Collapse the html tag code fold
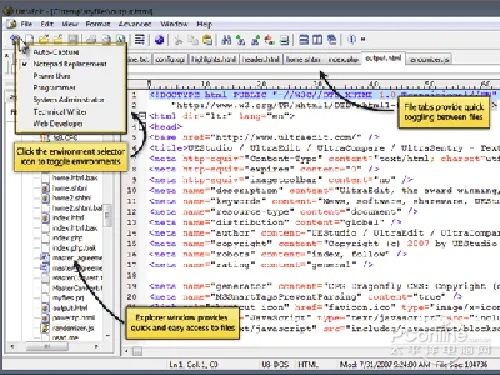This screenshot has height=375, width=500. point(143,116)
